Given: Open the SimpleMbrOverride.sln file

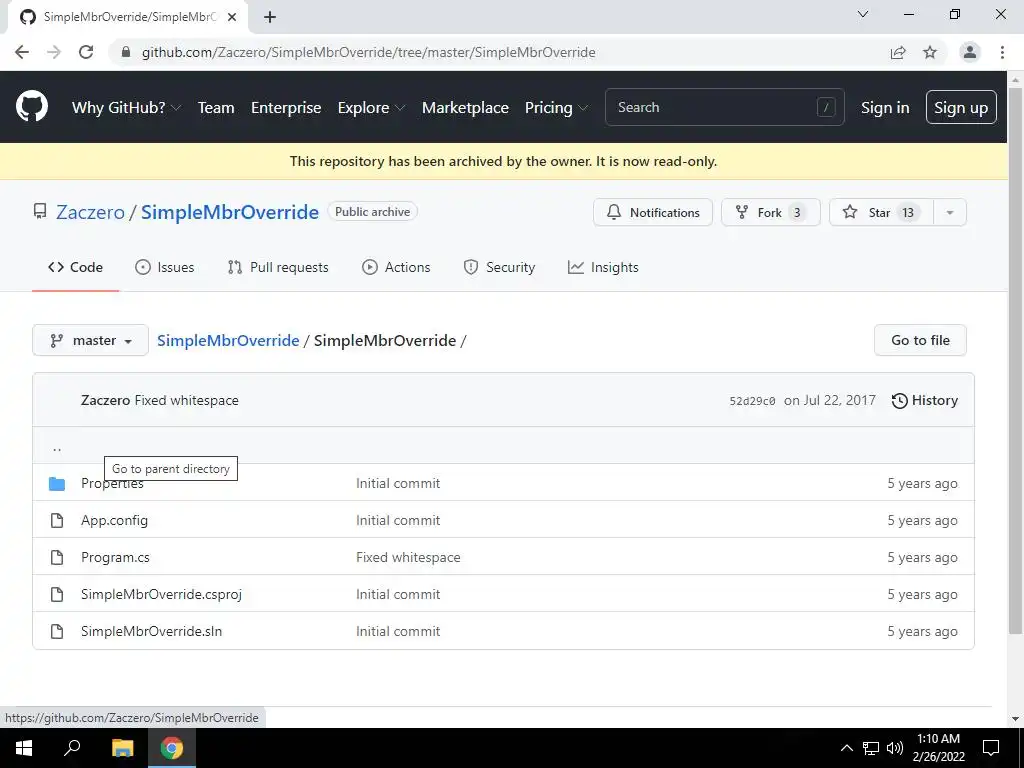Looking at the screenshot, I should point(152,632).
